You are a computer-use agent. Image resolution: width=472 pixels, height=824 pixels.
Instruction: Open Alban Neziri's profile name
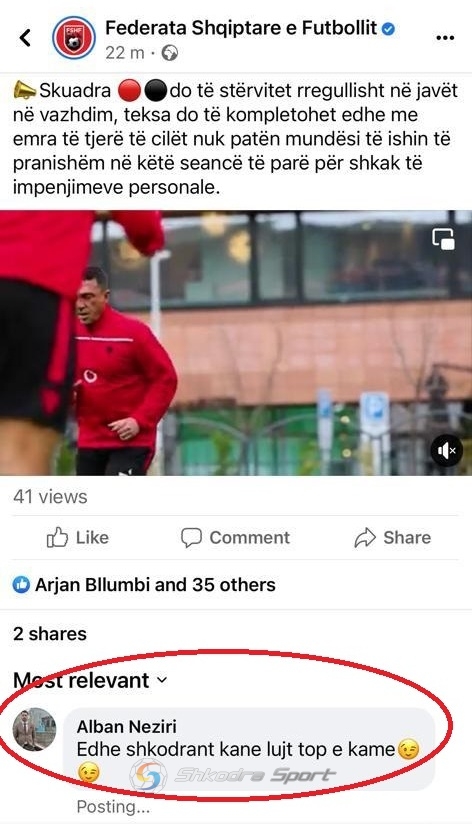pos(127,726)
